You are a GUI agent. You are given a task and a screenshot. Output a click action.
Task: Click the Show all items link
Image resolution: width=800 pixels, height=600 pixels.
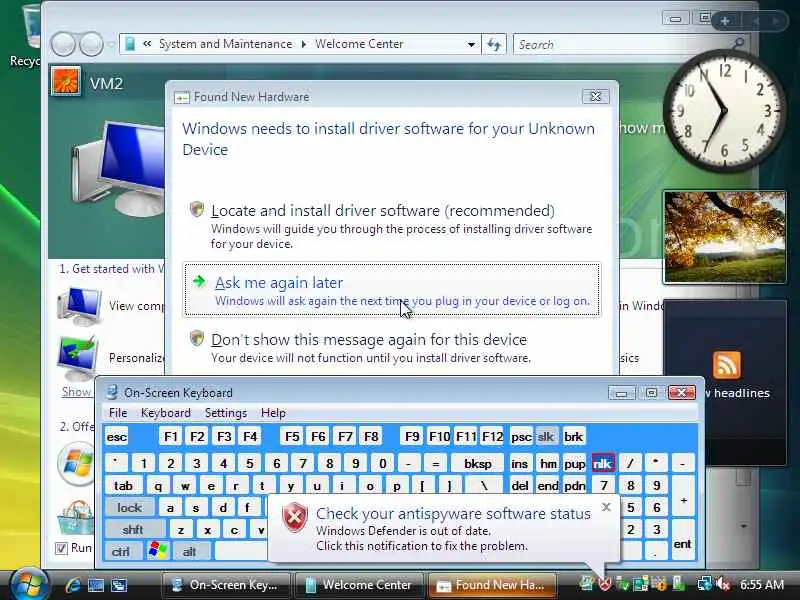click(77, 392)
